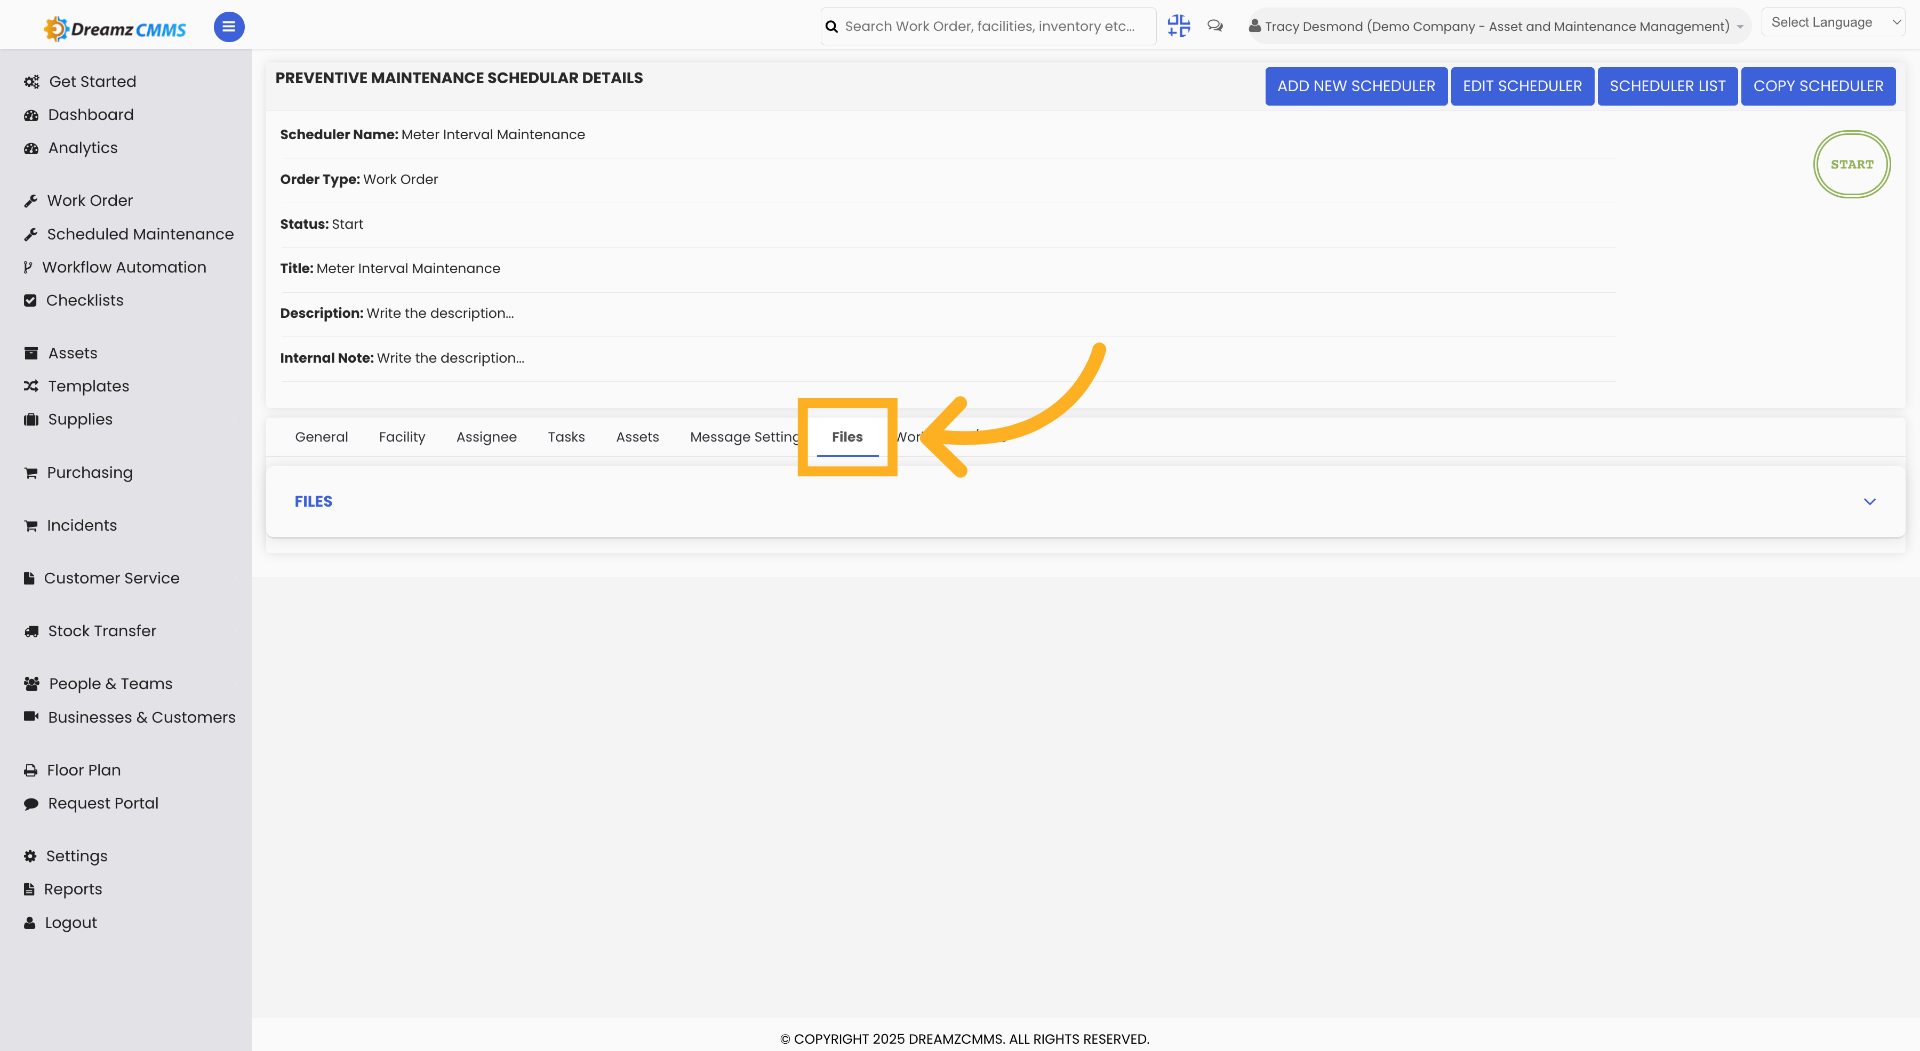The height and width of the screenshot is (1051, 1920).
Task: Click ADD NEW SCHEDULER button
Action: [x=1356, y=86]
